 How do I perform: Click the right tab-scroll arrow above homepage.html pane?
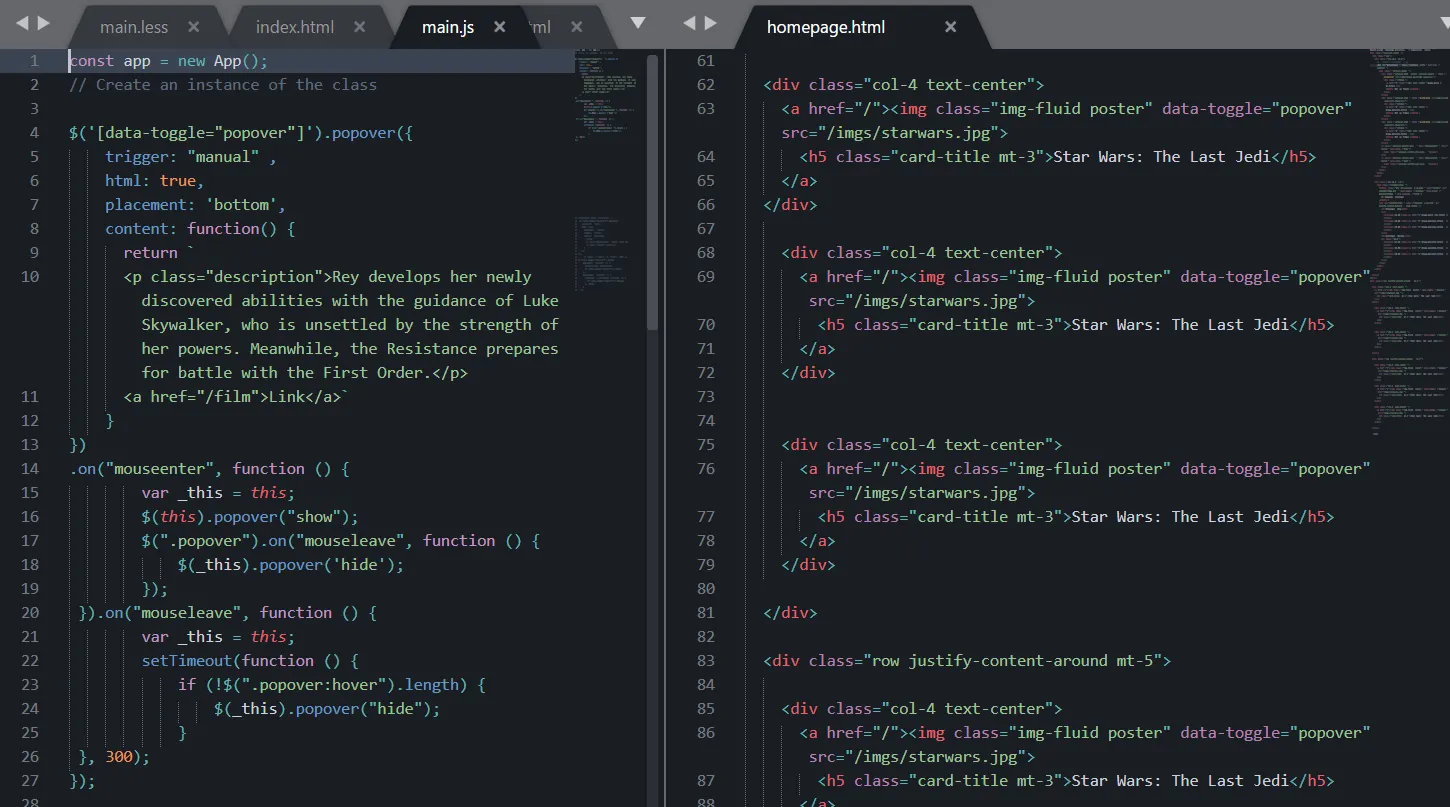712,22
